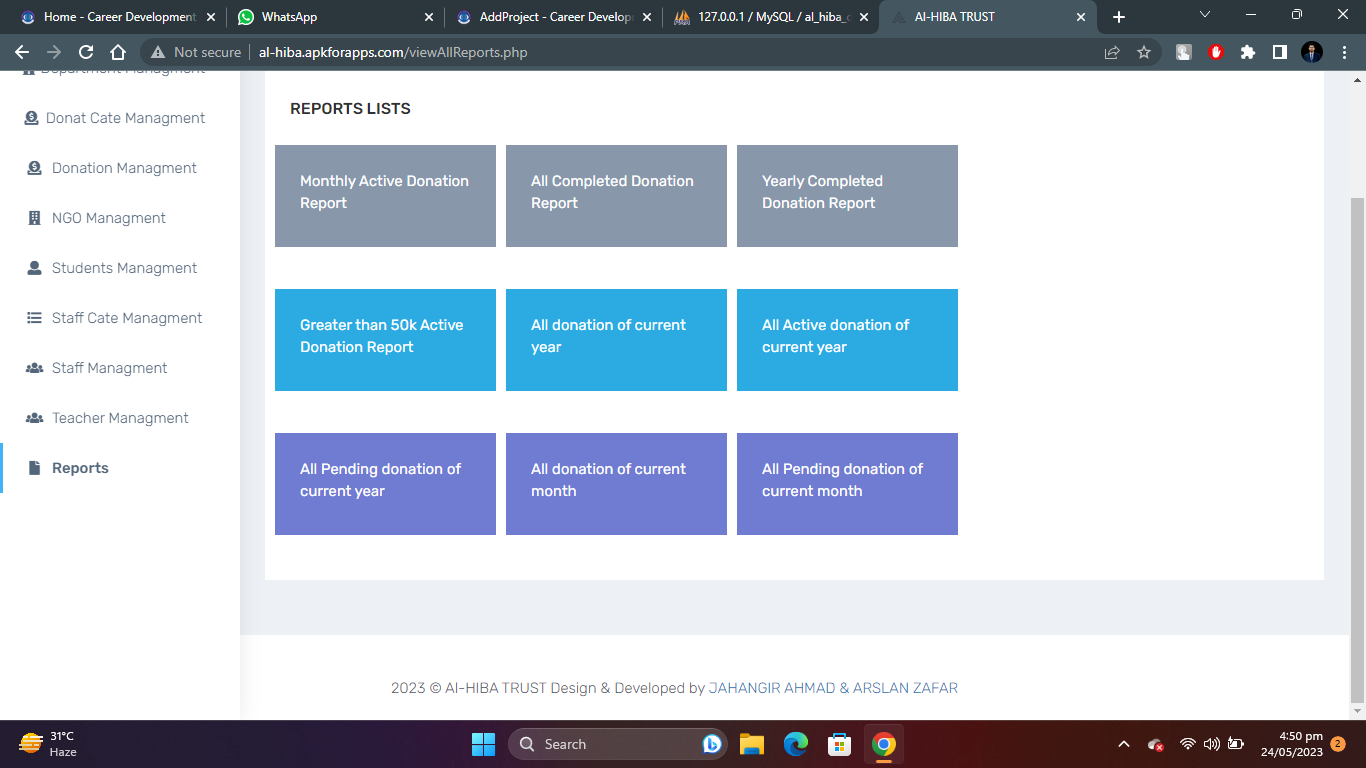Open the tab search dropdown chevron
Image resolution: width=1366 pixels, height=768 pixels.
[x=1204, y=16]
